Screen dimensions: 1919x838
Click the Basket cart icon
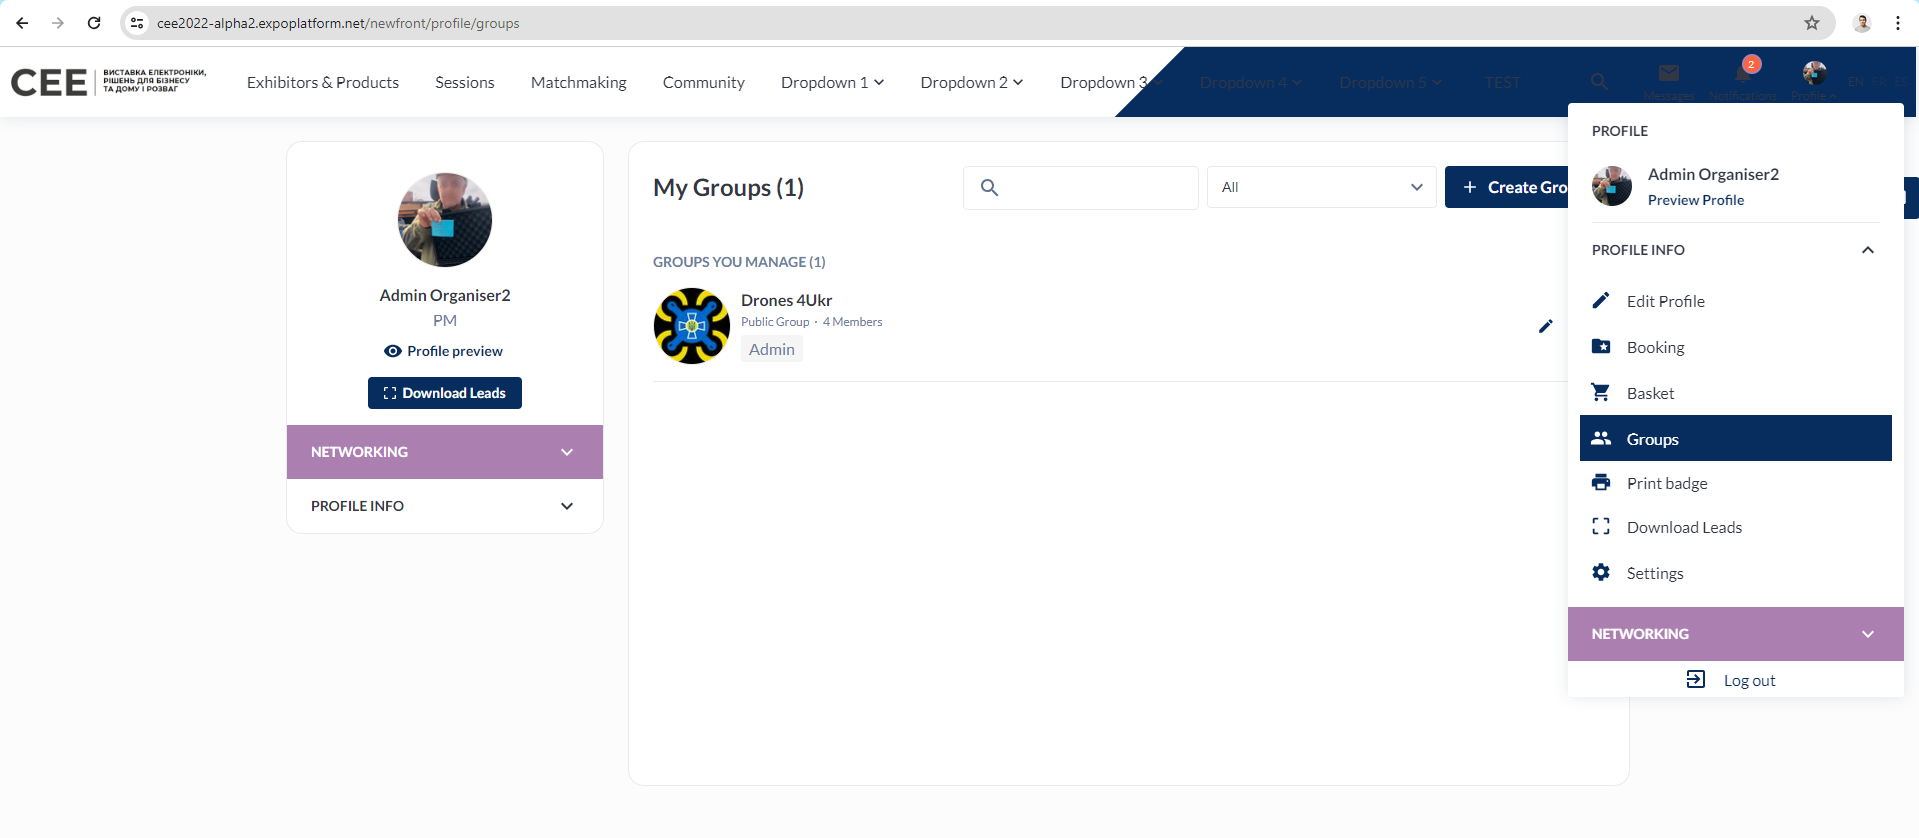1601,393
